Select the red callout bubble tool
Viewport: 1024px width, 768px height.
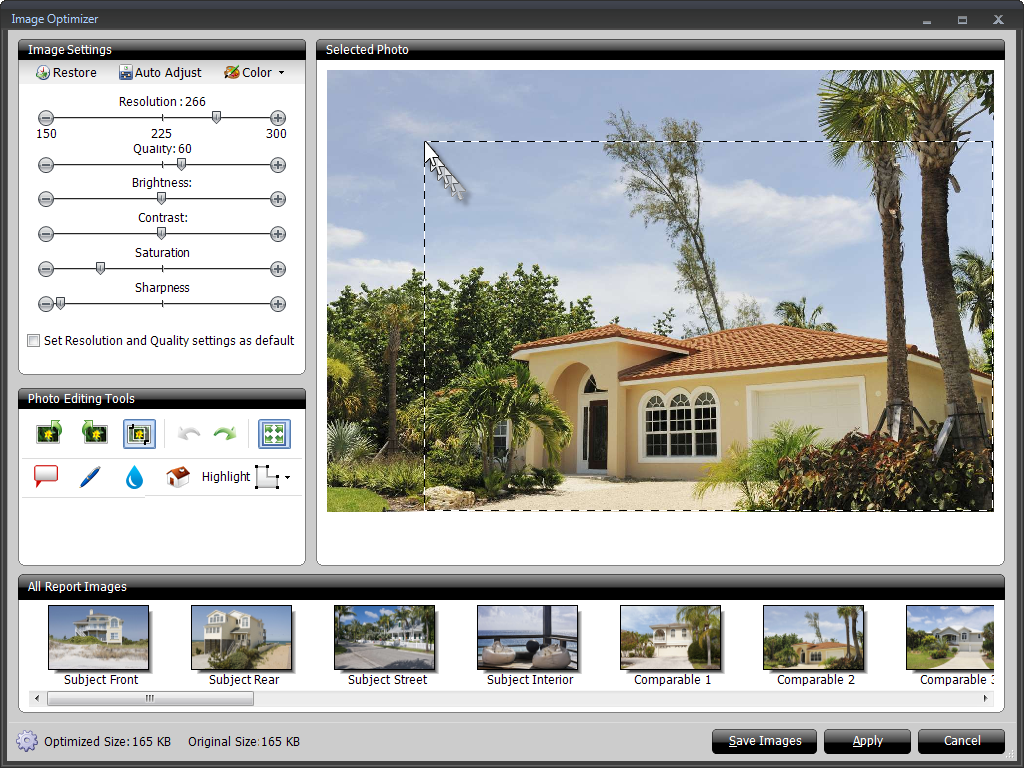click(x=46, y=477)
